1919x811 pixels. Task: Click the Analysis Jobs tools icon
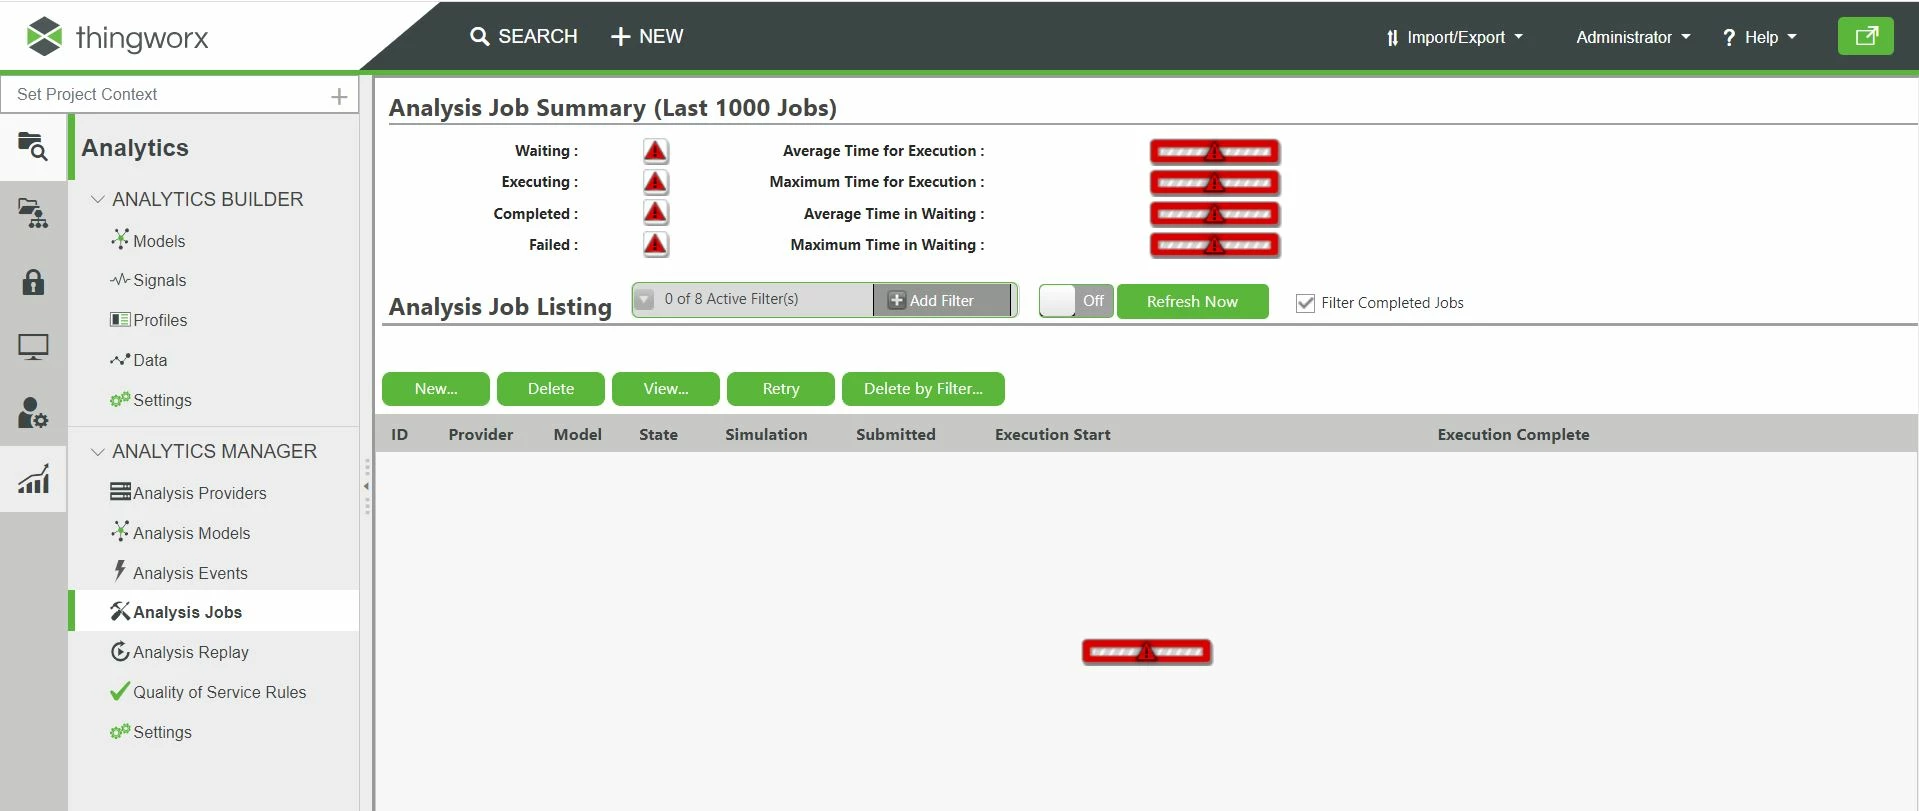[120, 611]
